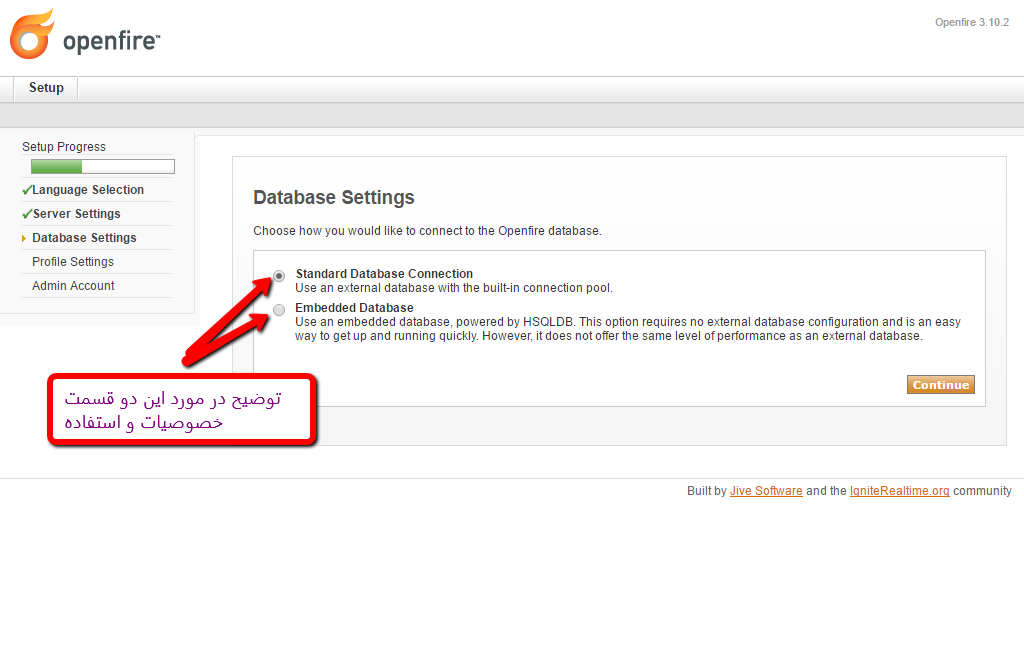Open the Jive Software link
This screenshot has width=1024, height=667.
click(766, 491)
